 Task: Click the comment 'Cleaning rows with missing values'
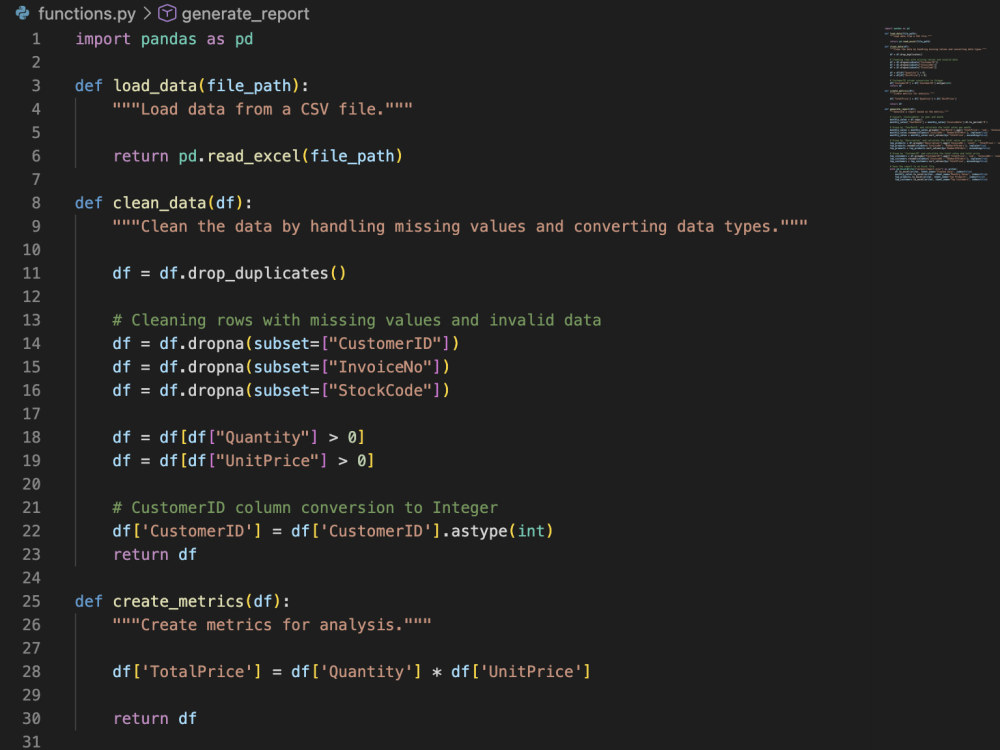(357, 320)
